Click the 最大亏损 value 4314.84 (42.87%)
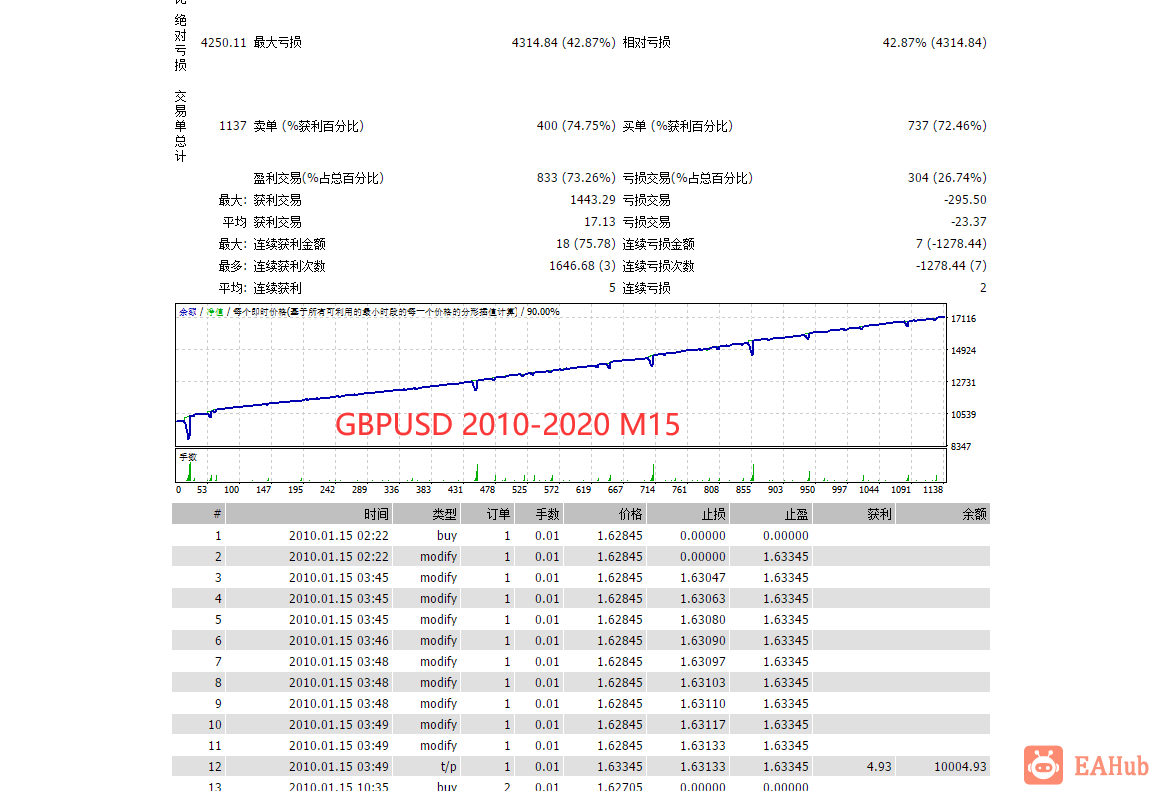This screenshot has height=791, width=1163. 563,42
